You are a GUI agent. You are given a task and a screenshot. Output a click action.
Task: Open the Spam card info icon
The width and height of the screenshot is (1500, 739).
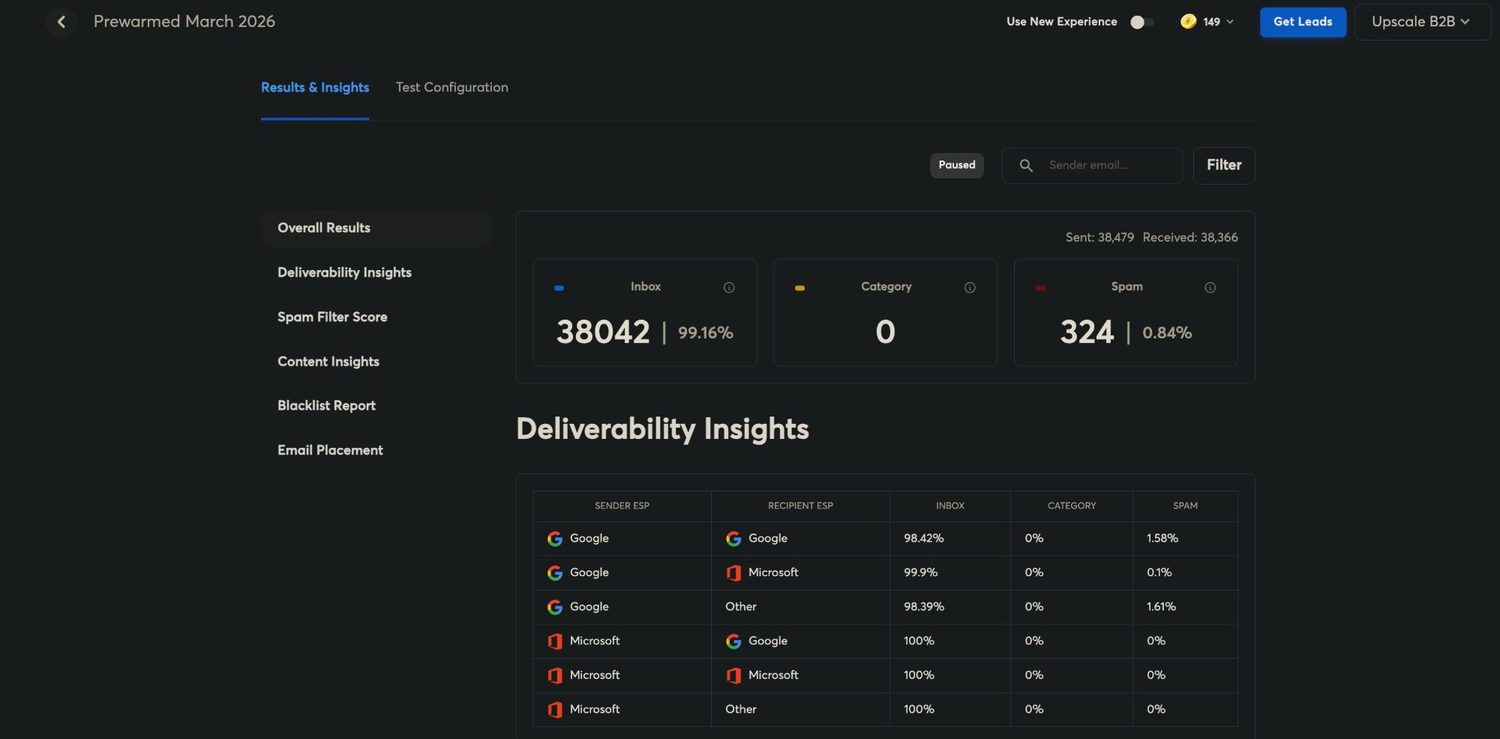(x=1210, y=288)
